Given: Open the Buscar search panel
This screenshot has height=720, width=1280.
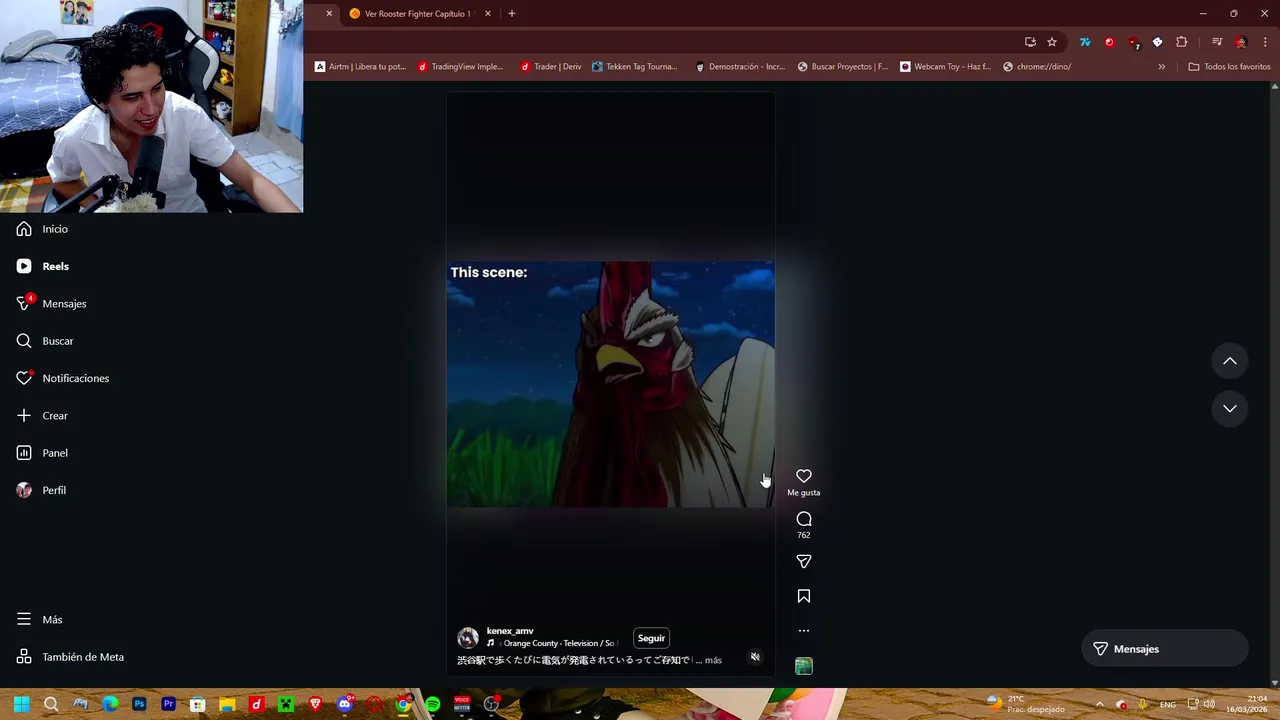Looking at the screenshot, I should pos(44,341).
